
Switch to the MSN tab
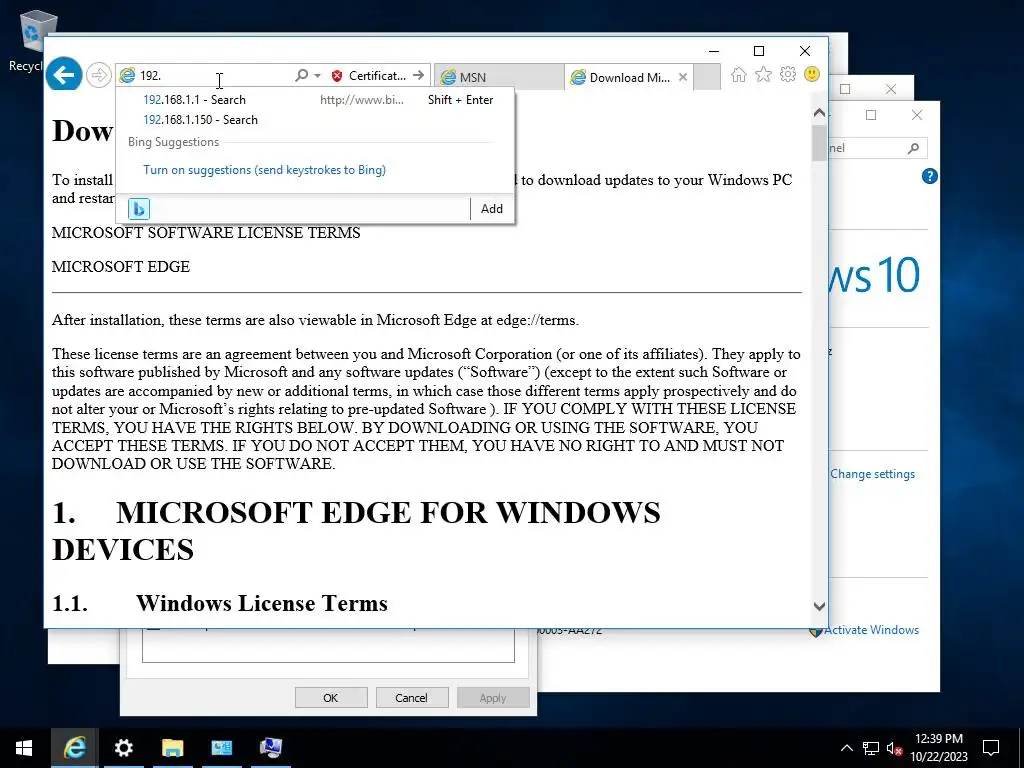point(498,77)
